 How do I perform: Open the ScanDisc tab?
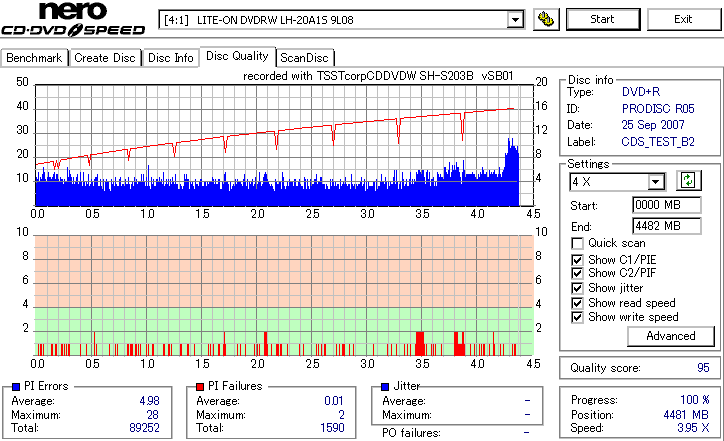pyautogui.click(x=304, y=58)
